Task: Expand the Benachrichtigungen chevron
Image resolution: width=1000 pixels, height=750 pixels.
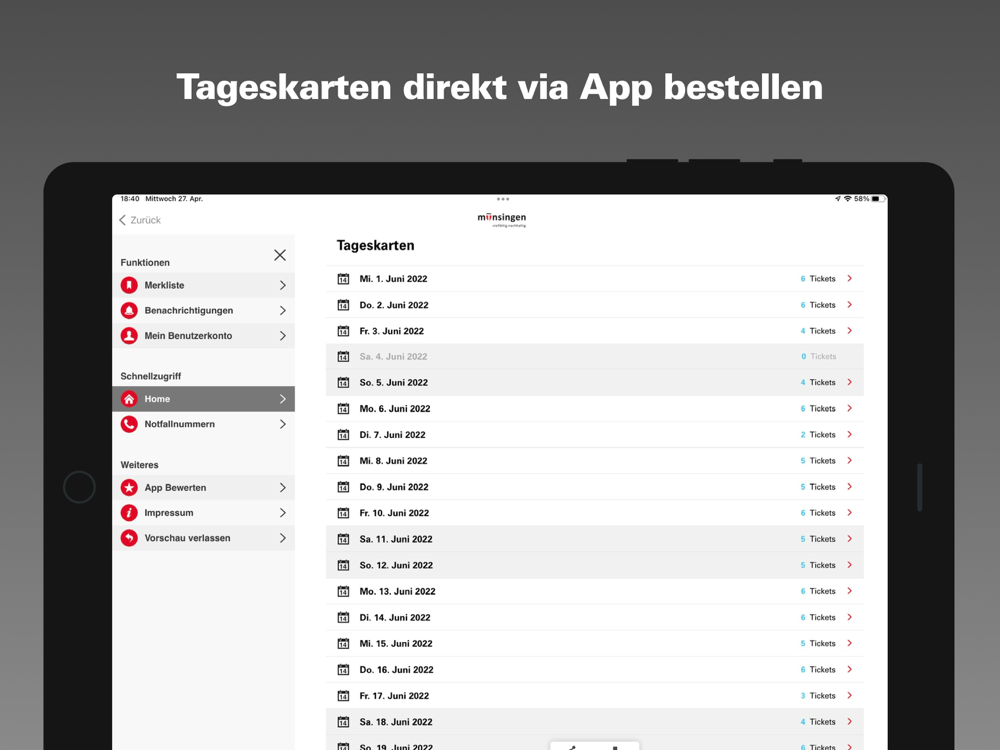Action: (283, 311)
